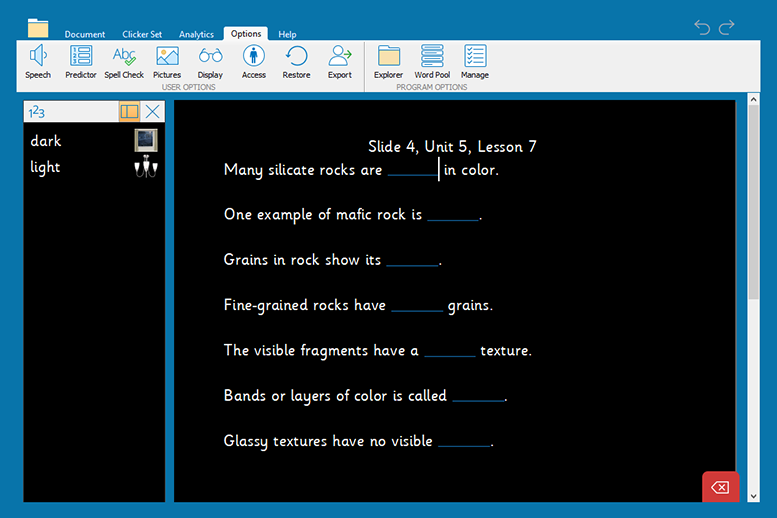The image size is (777, 518).
Task: Switch to the Document tab
Action: coord(85,34)
